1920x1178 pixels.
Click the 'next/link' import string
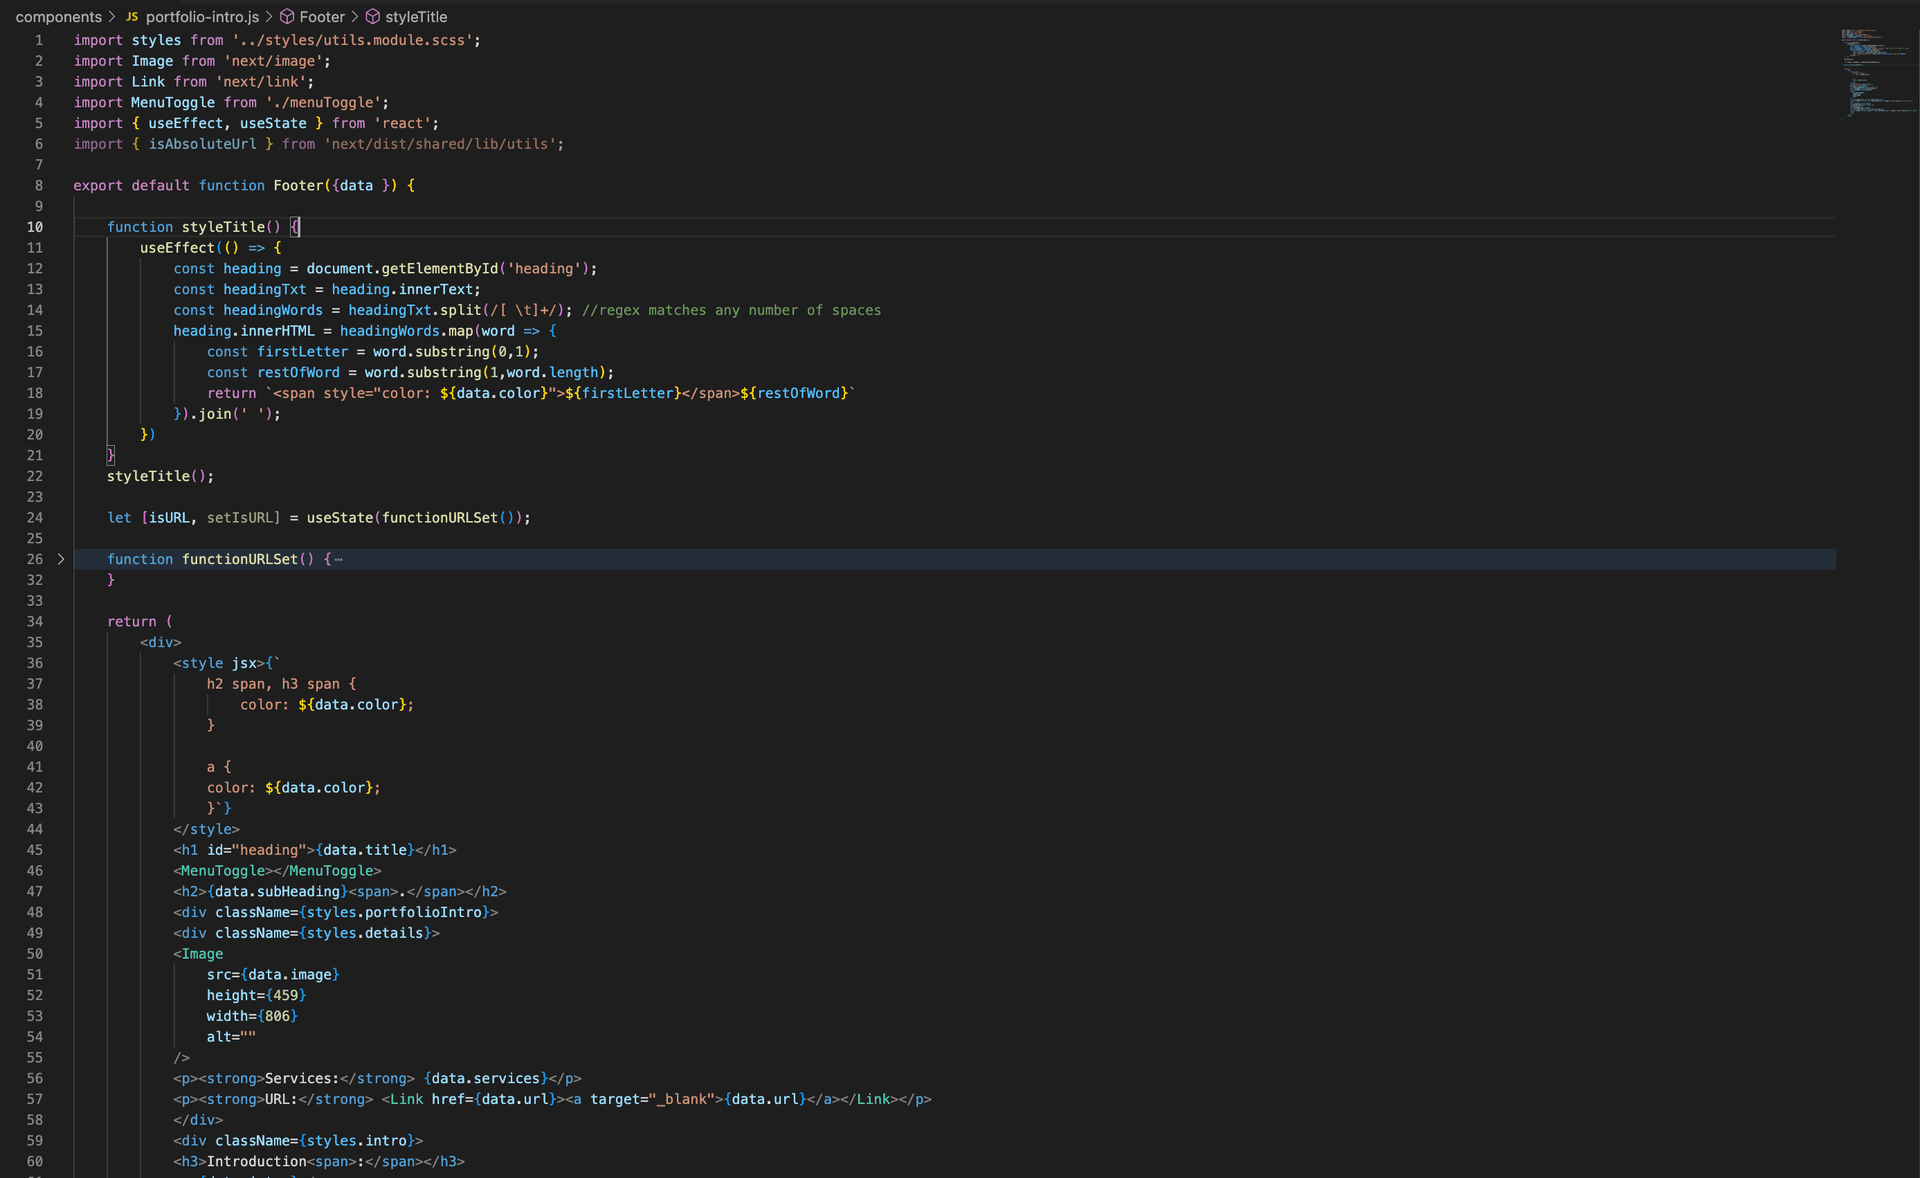coord(260,82)
